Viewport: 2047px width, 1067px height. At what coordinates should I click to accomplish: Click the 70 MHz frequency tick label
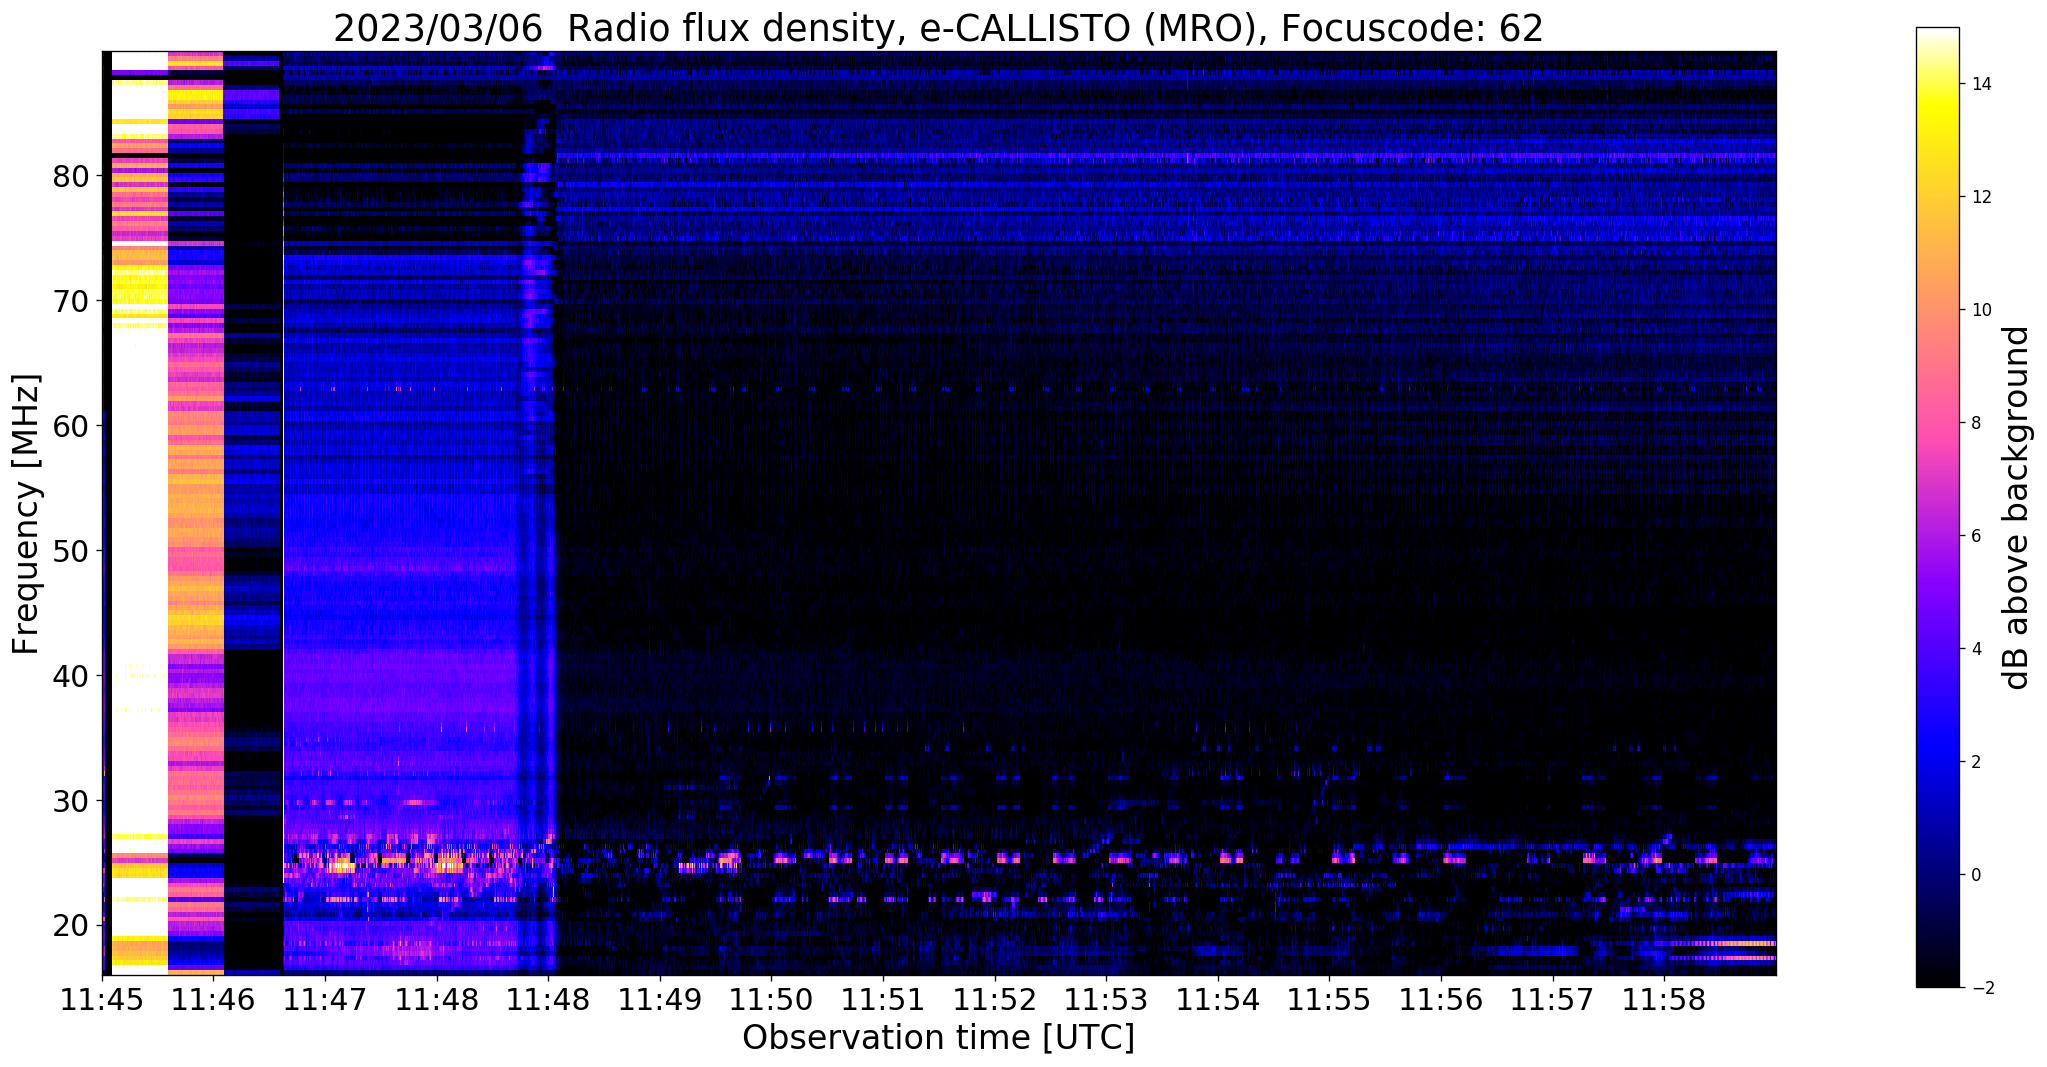(x=71, y=301)
